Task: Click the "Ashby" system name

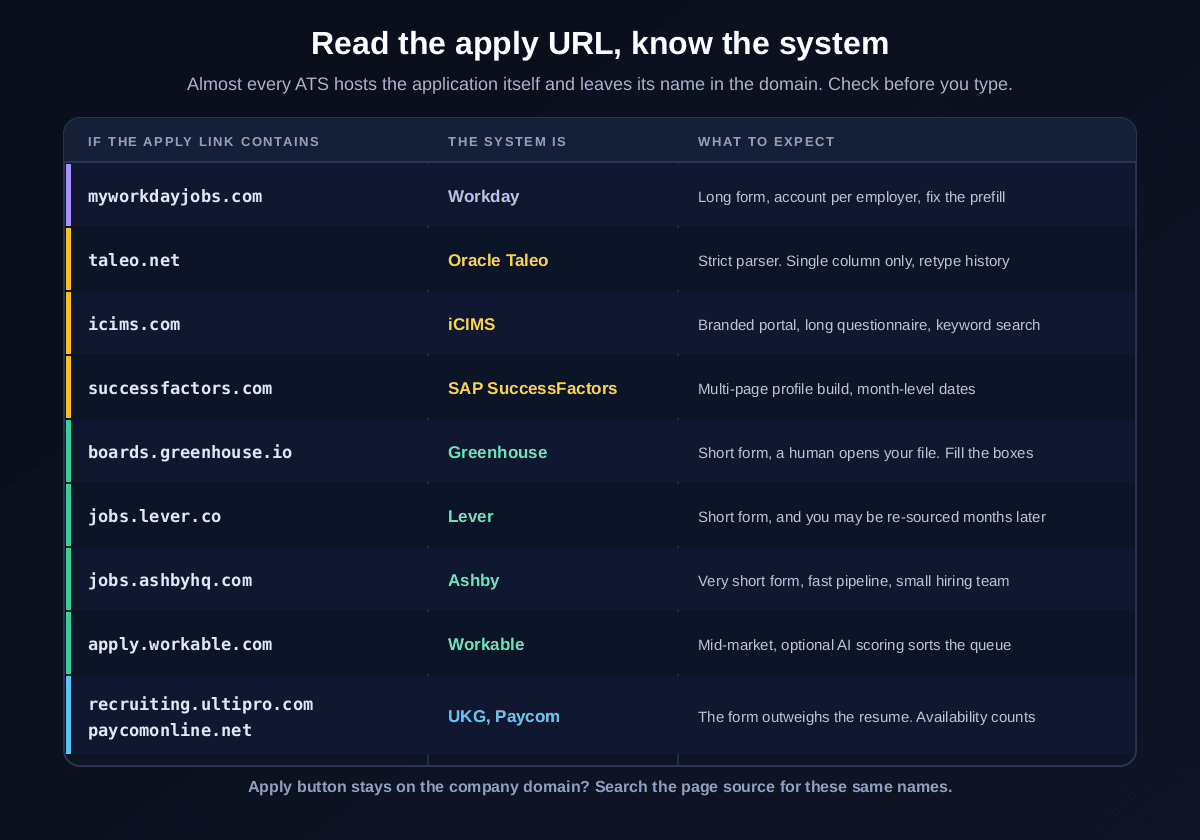Action: coord(473,580)
